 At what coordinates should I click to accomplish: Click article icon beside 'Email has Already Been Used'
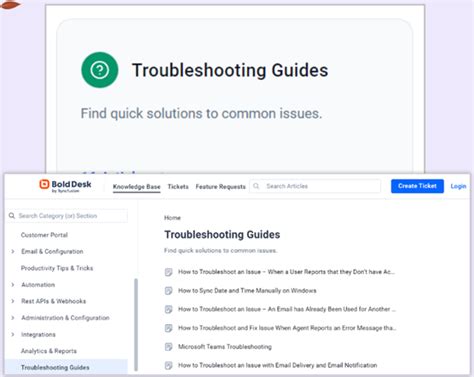[x=169, y=309]
